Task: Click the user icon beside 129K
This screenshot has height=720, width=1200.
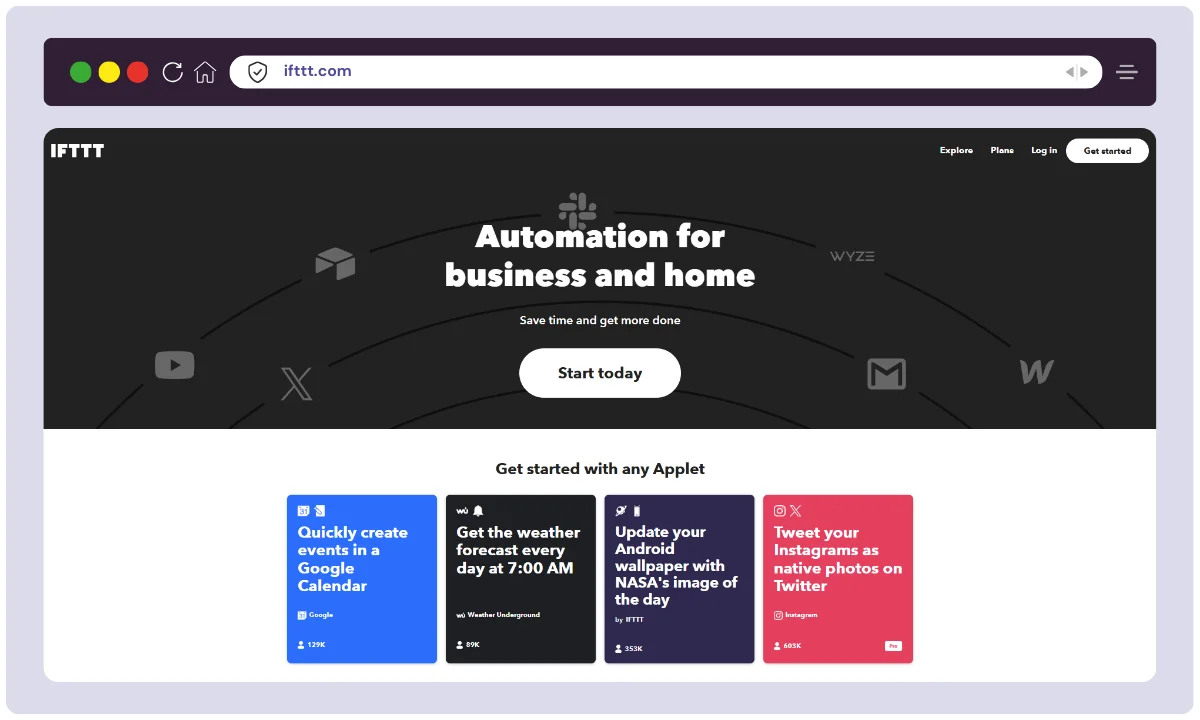Action: 301,645
